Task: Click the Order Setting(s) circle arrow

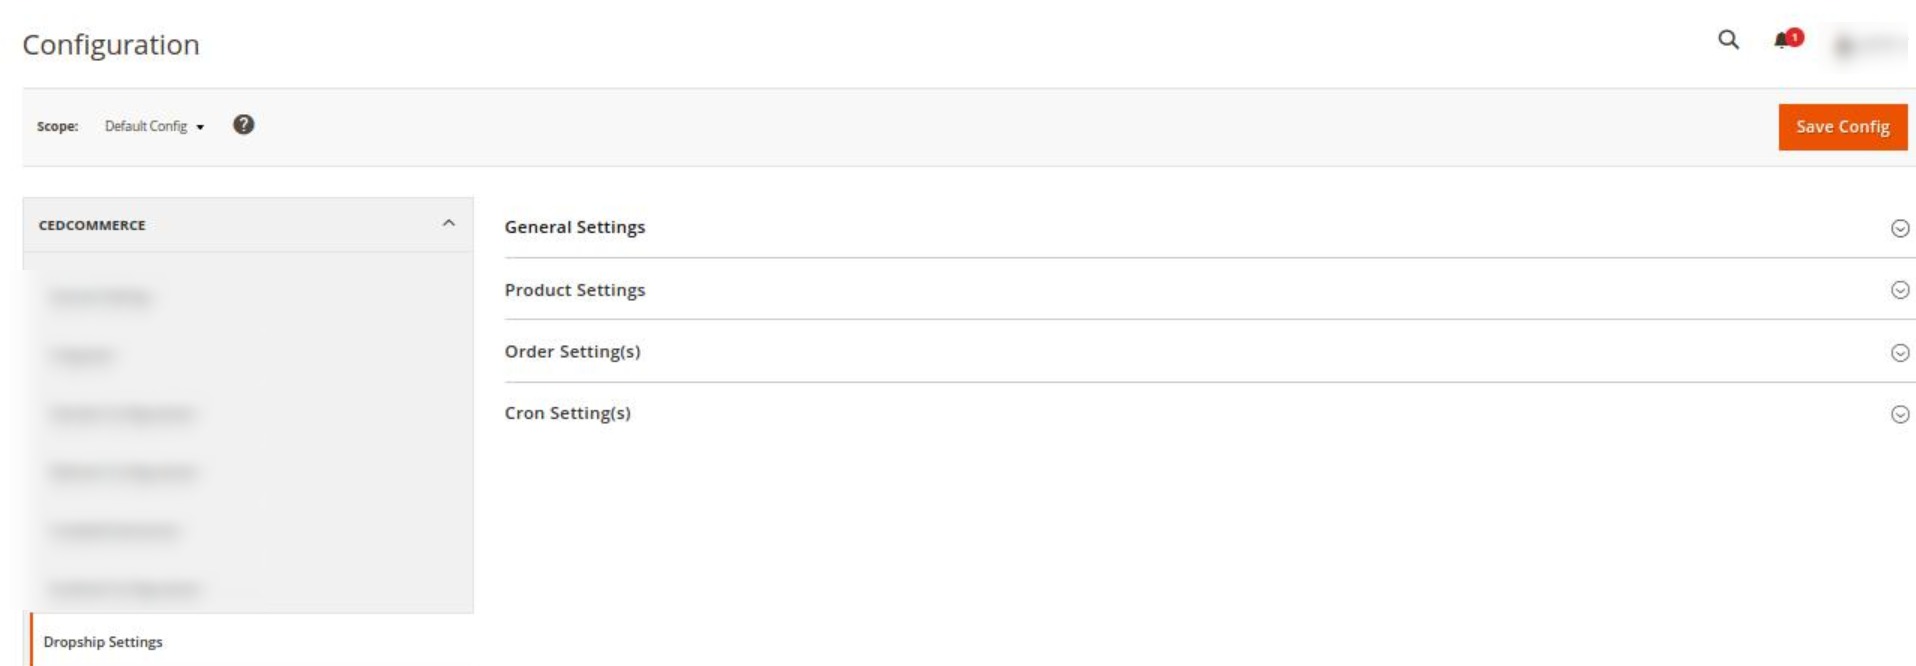Action: [1900, 353]
